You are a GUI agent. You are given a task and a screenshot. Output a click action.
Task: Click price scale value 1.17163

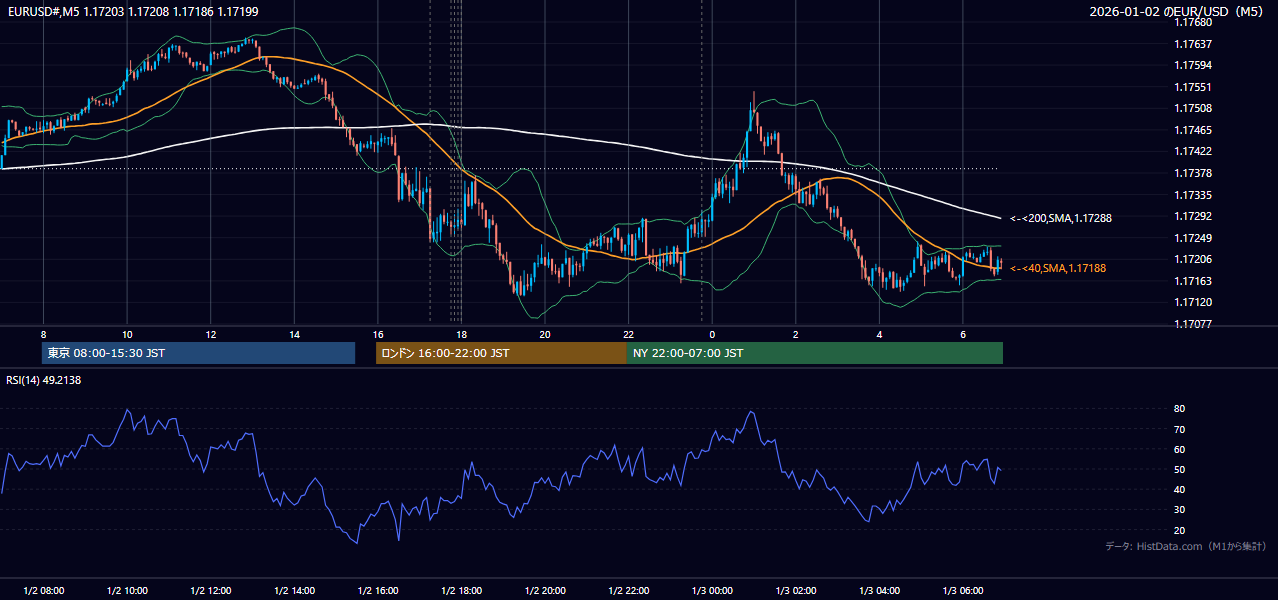(1194, 281)
